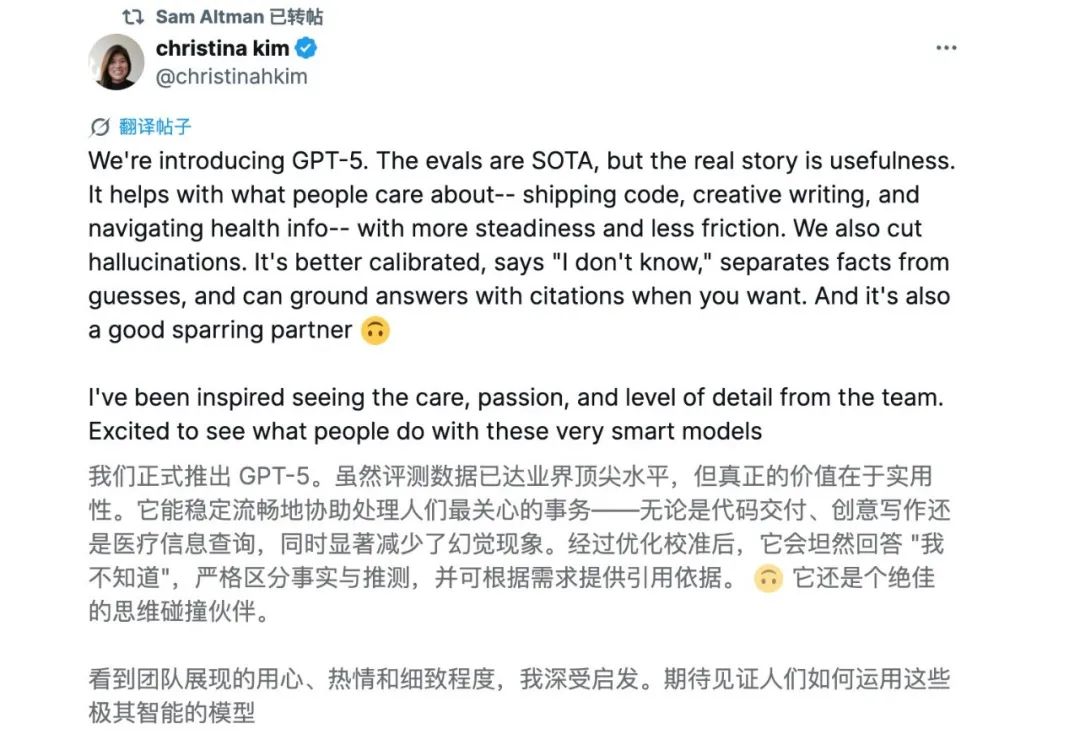The image size is (1080, 745).
Task: Click the upside-down smiley in the Chinese translation
Action: click(767, 578)
